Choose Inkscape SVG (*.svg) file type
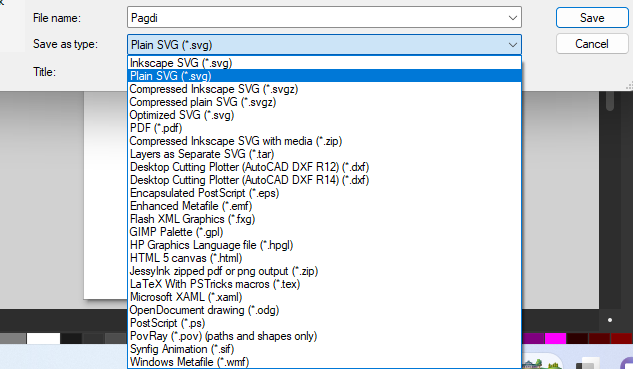Screen dimensions: 633x369 pyautogui.click(x=324, y=63)
